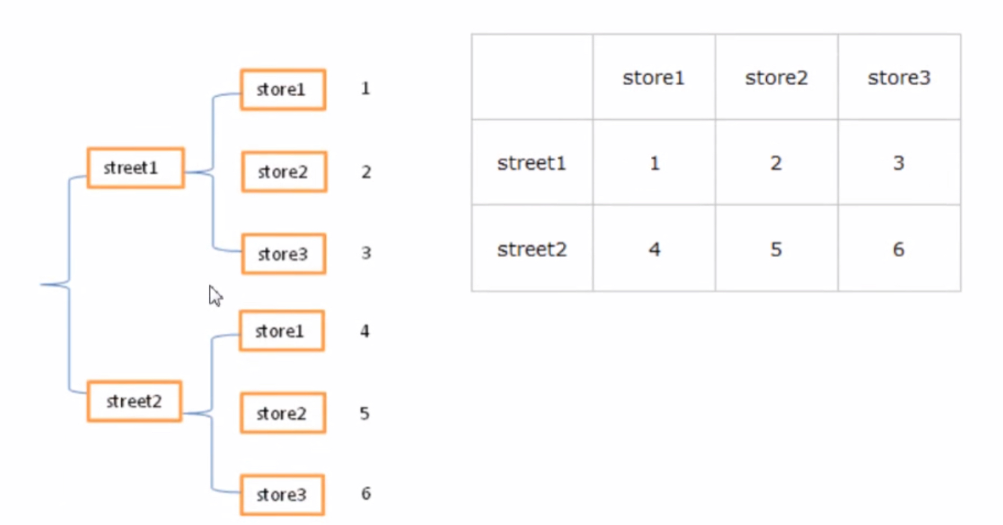Select the table cell containing value 6
Image resolution: width=1003 pixels, height=525 pixels.
click(899, 249)
